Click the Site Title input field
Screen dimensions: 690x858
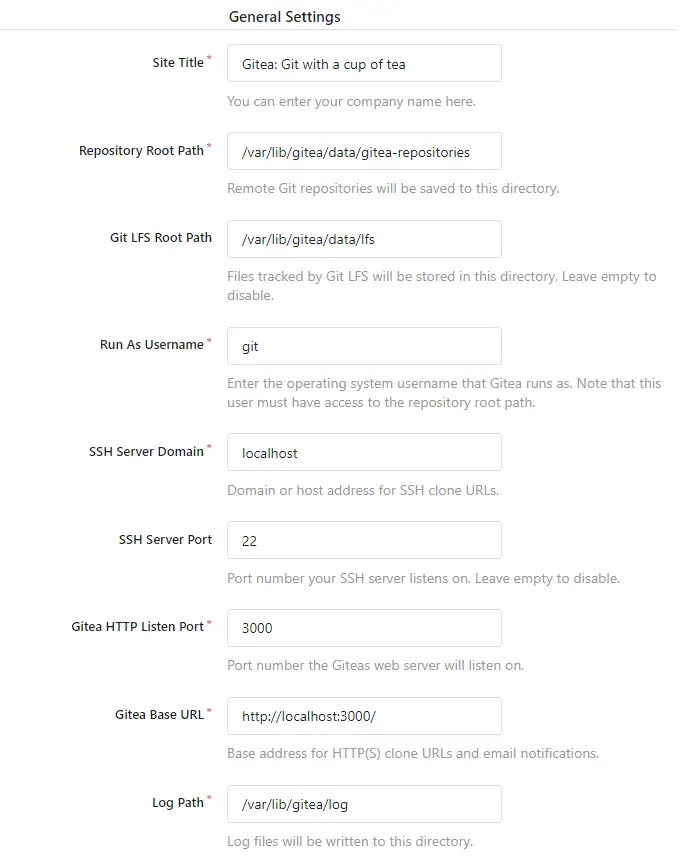364,62
